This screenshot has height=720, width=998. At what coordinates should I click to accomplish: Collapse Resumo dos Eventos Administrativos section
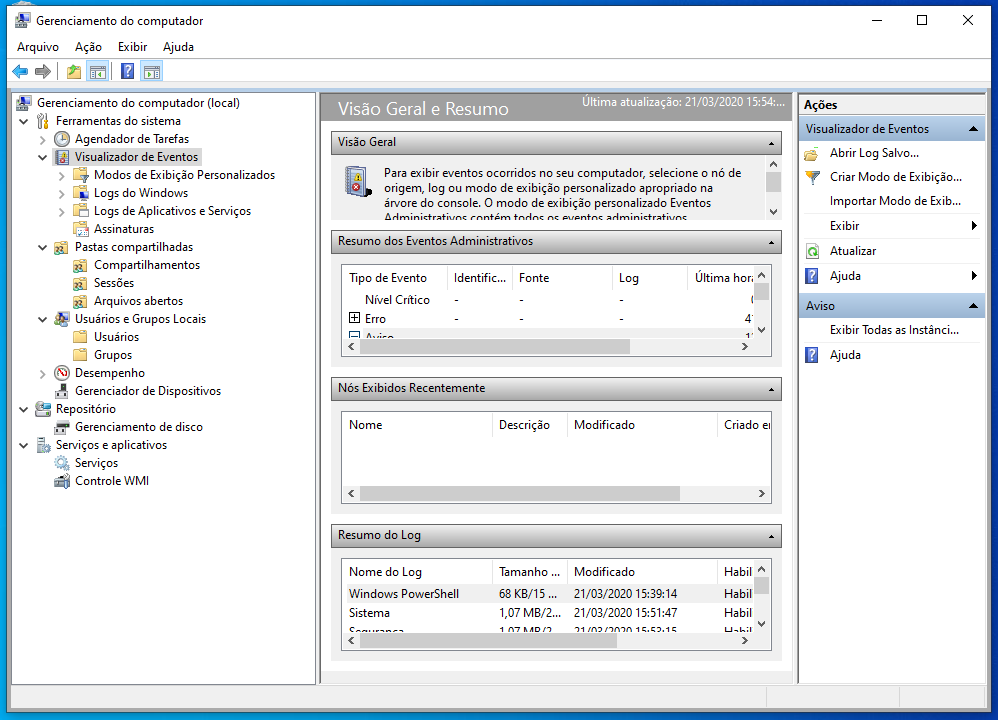pyautogui.click(x=771, y=242)
